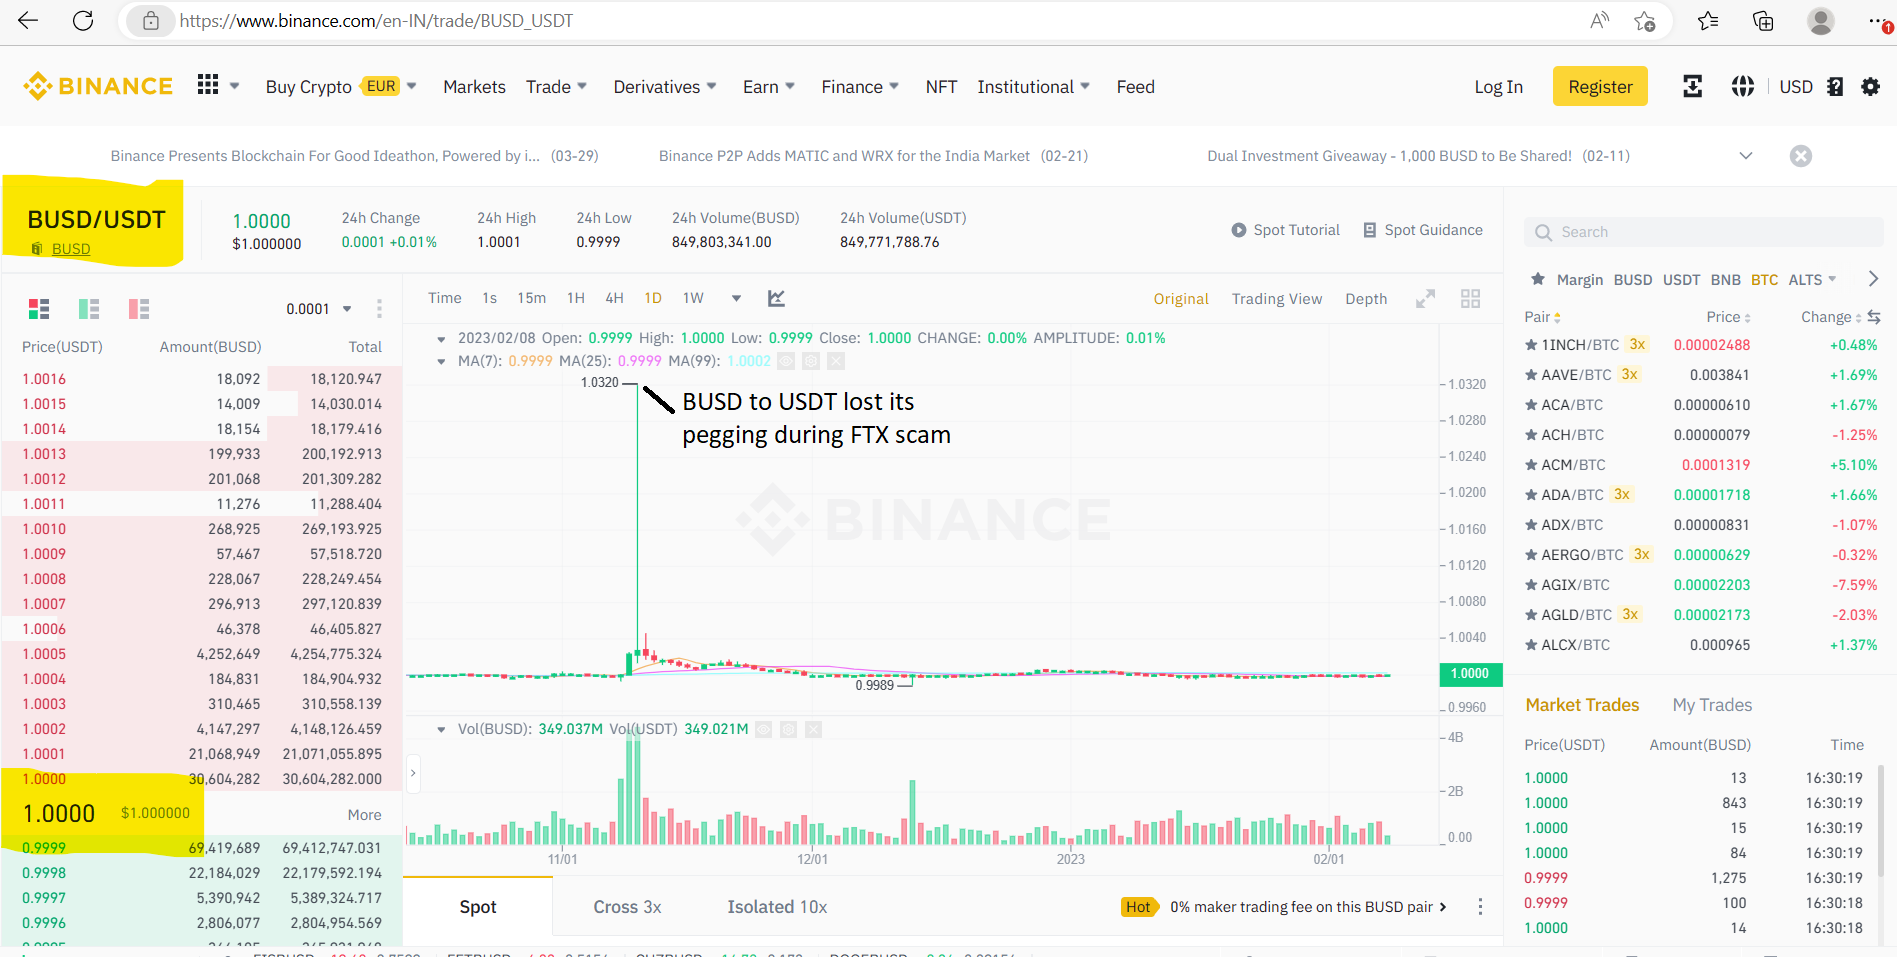Image resolution: width=1897 pixels, height=957 pixels.
Task: Switch to My Trades tab
Action: click(1712, 705)
